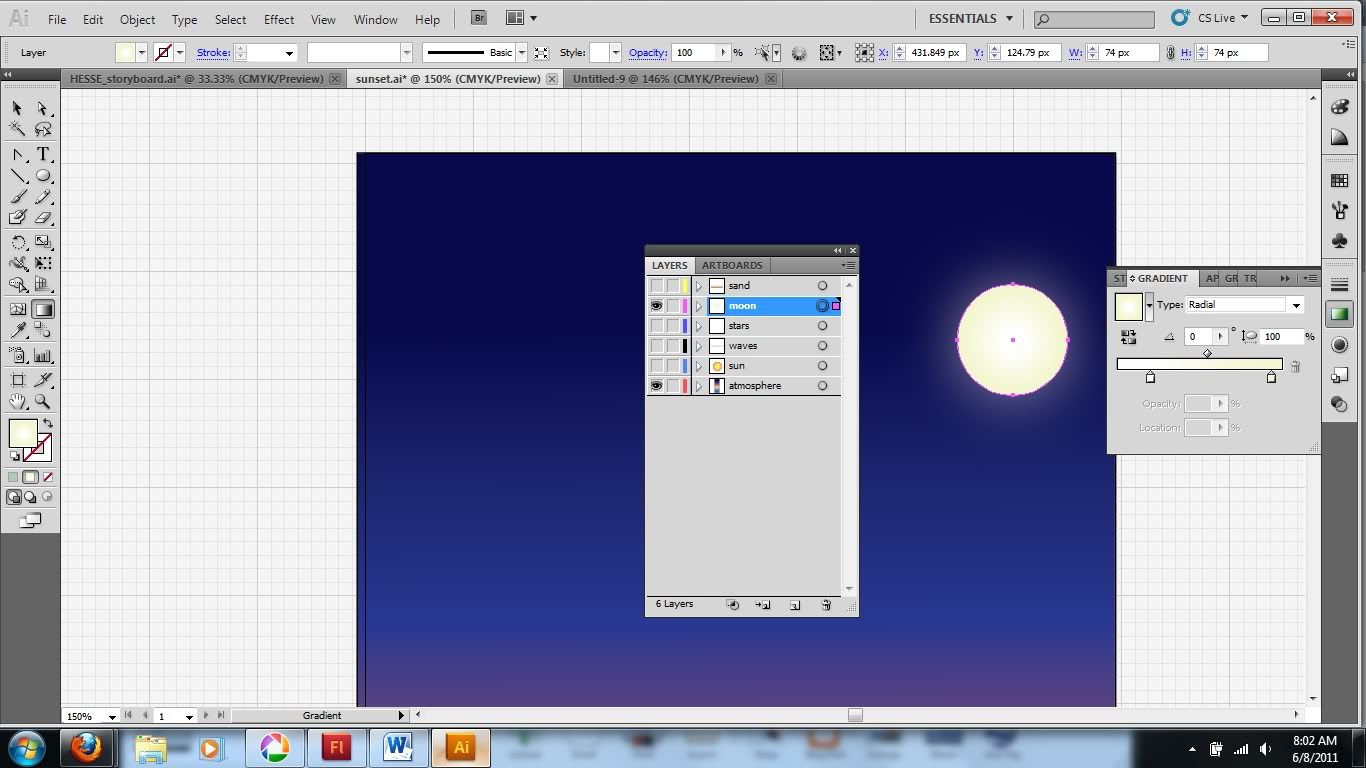Open the brush definition Basic dropdown
The height and width of the screenshot is (768, 1366).
pos(521,53)
